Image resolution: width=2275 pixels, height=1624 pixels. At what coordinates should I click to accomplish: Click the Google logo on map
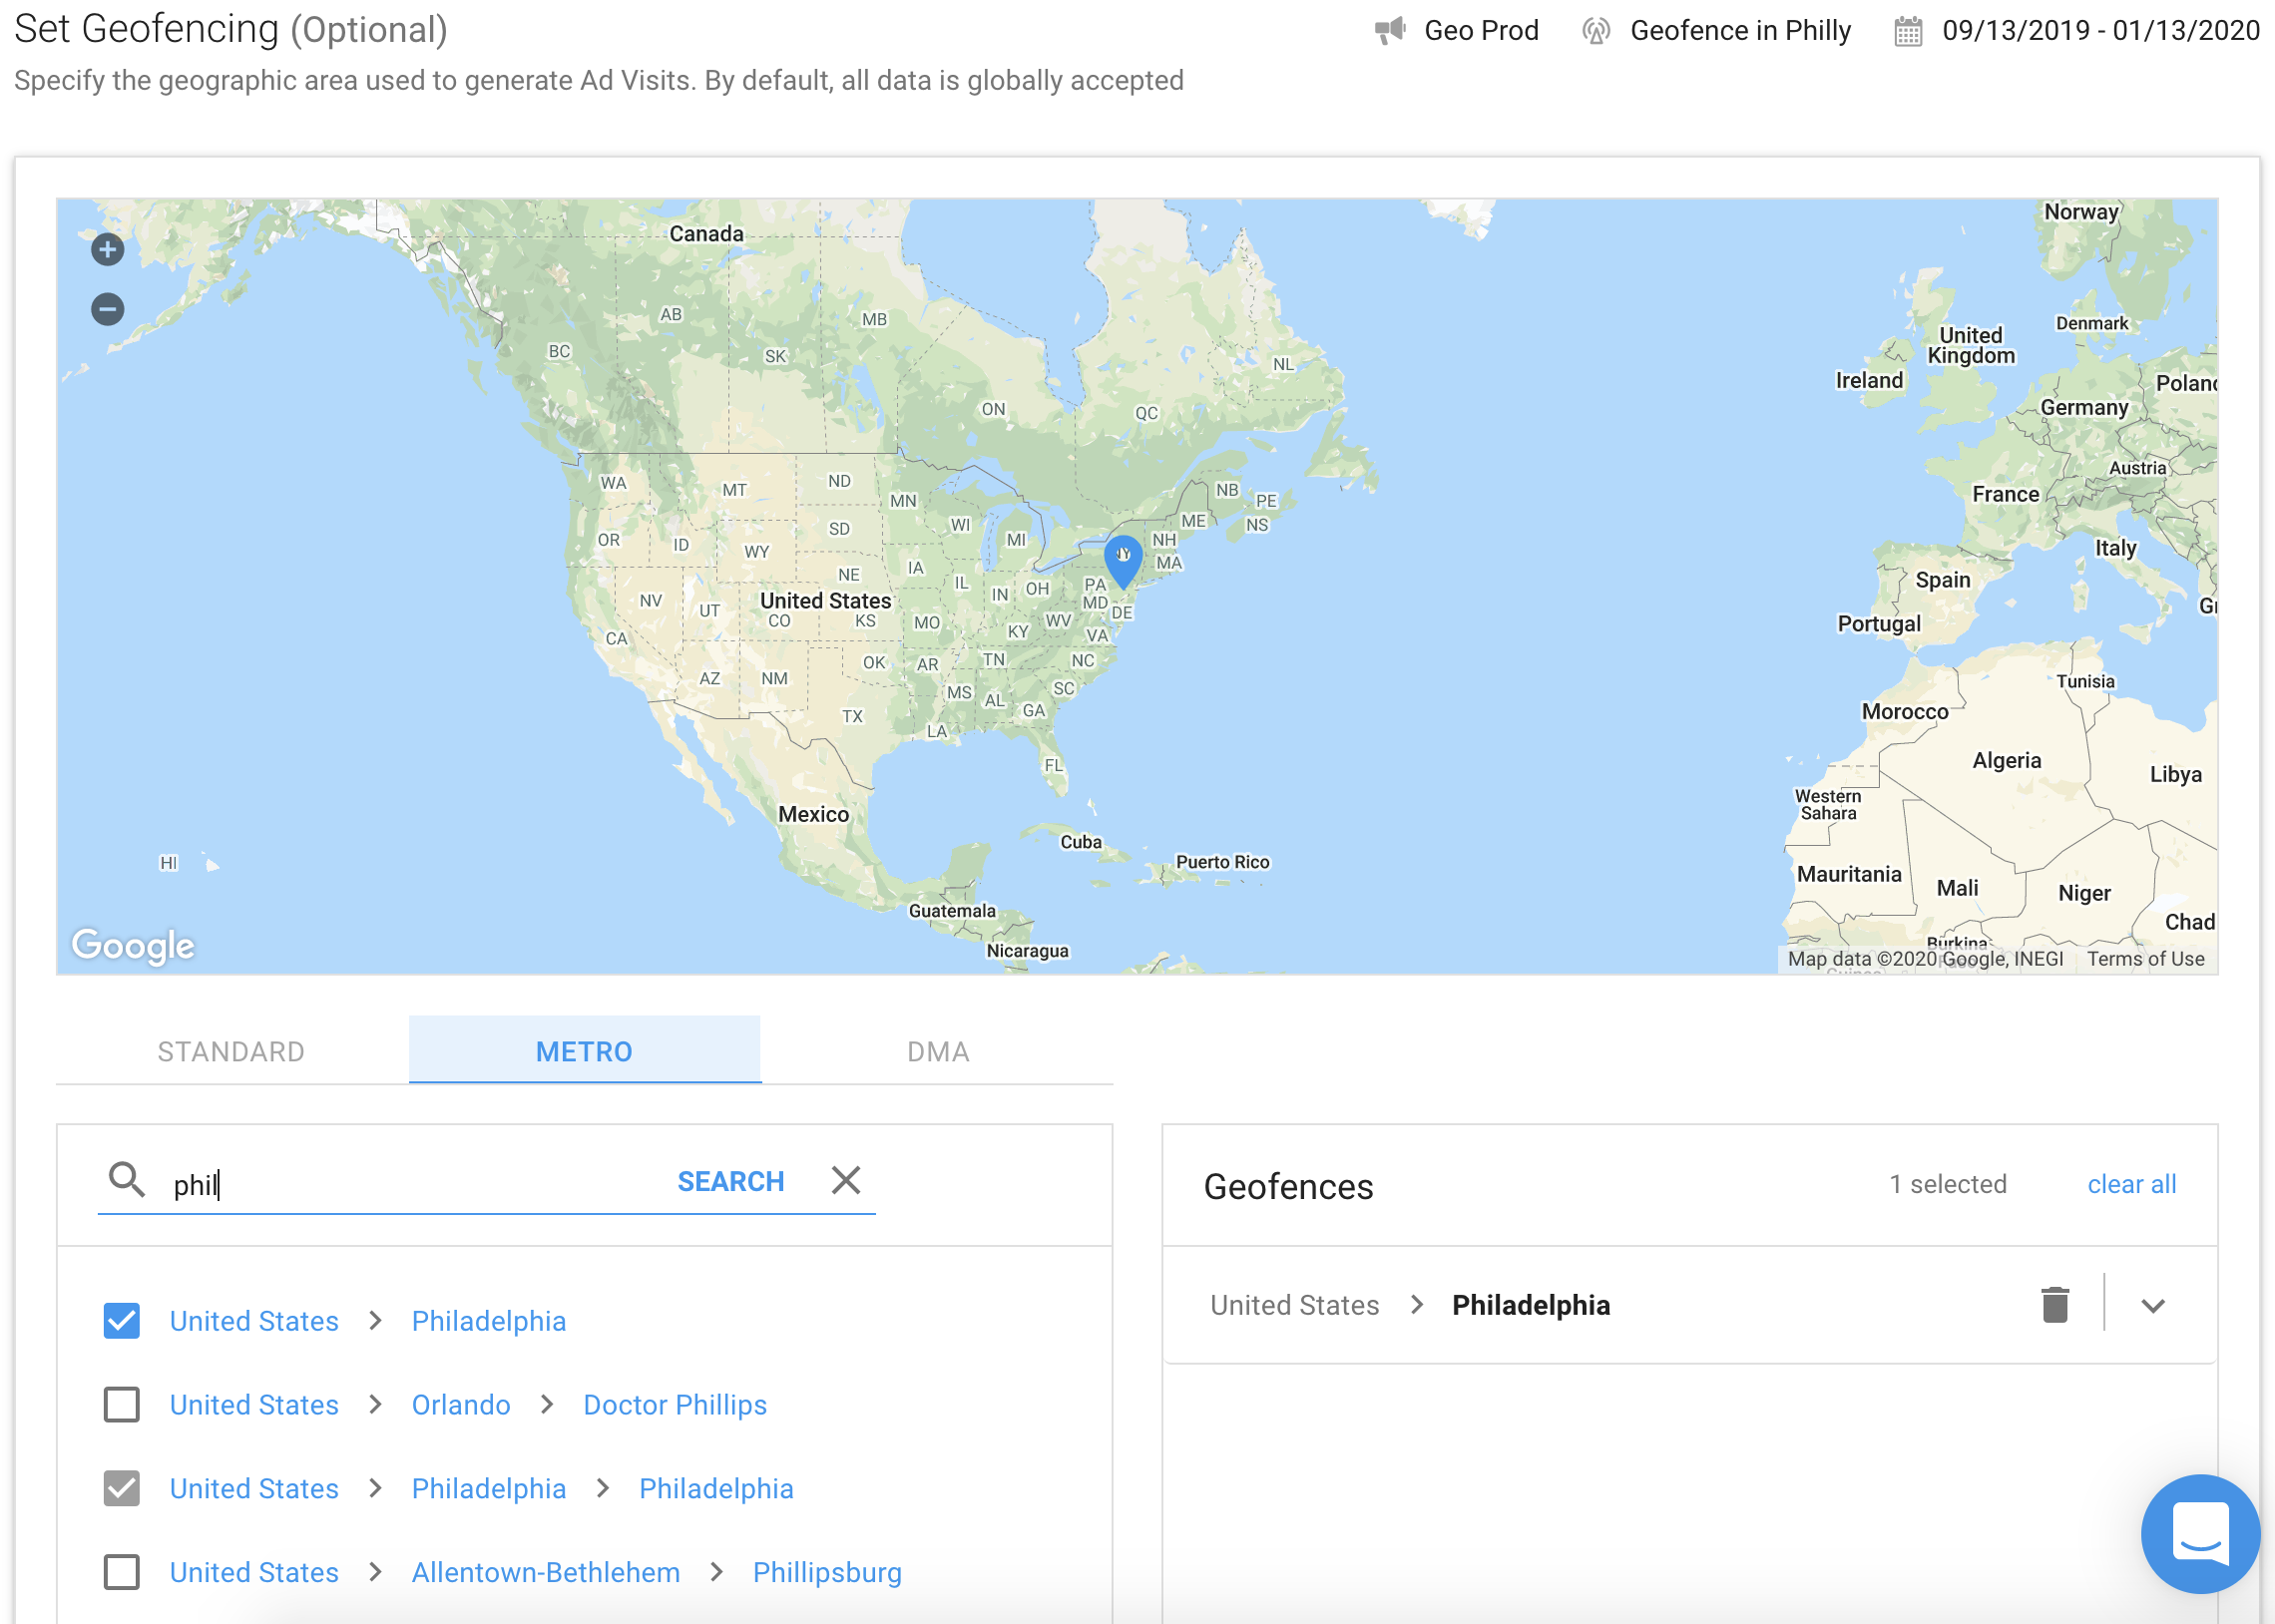point(133,945)
